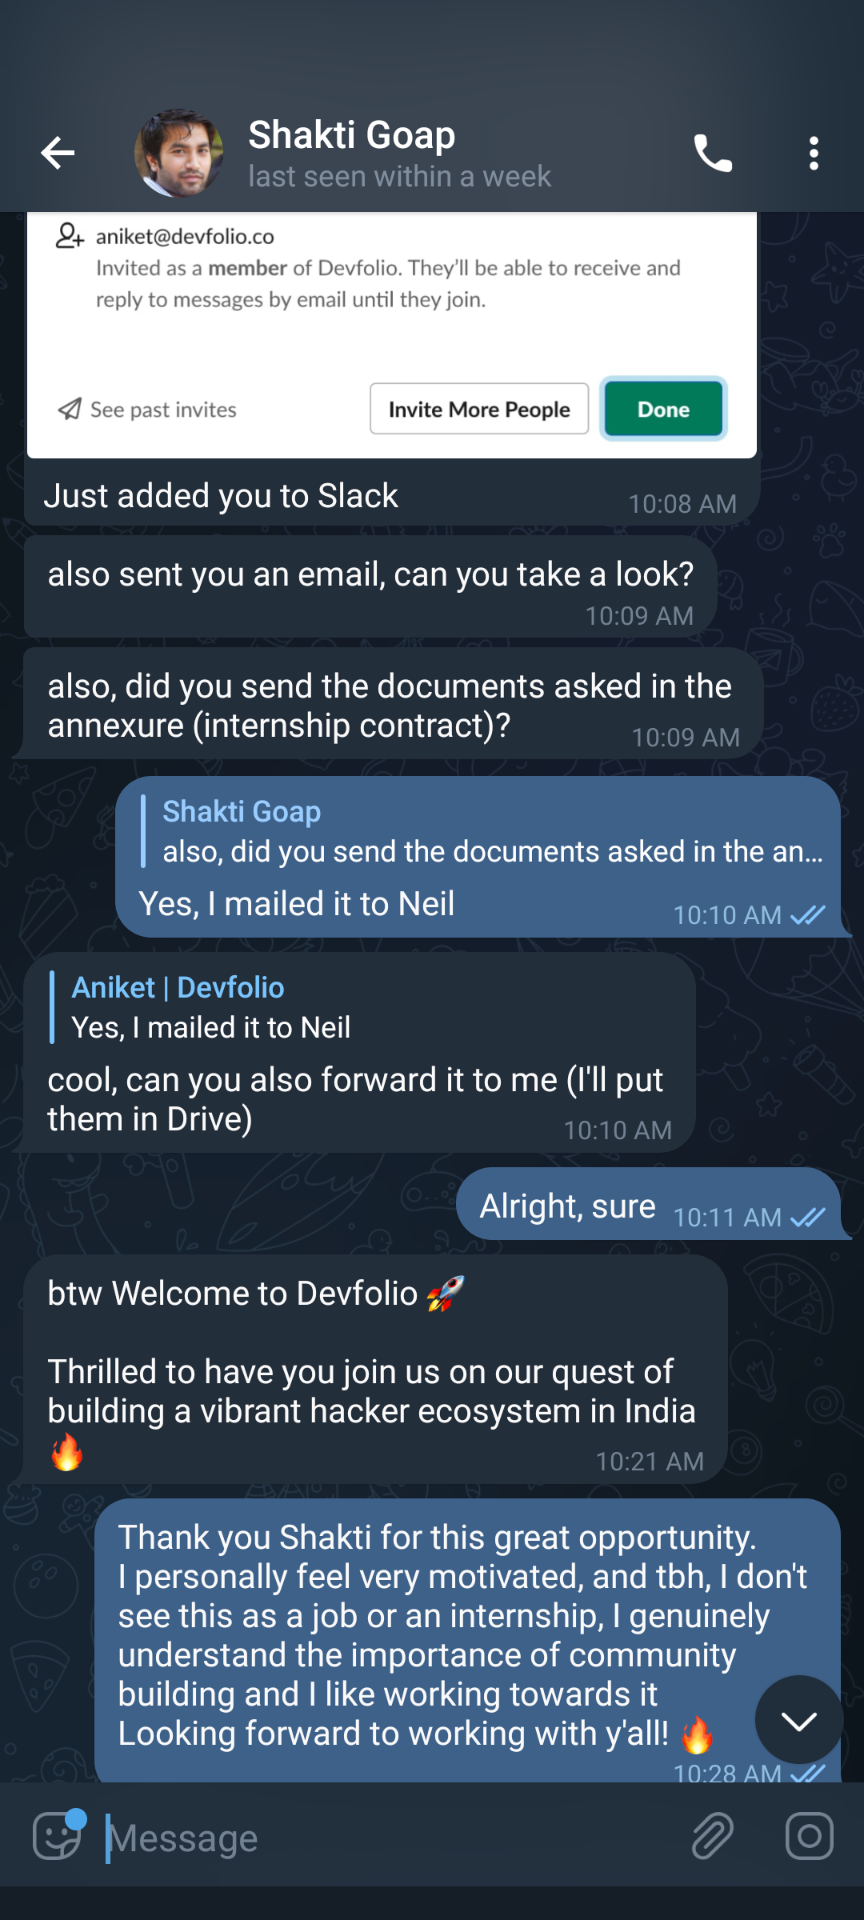This screenshot has height=1920, width=864.
Task: Tap the 'Just added you to Slack' caption
Action: (221, 496)
